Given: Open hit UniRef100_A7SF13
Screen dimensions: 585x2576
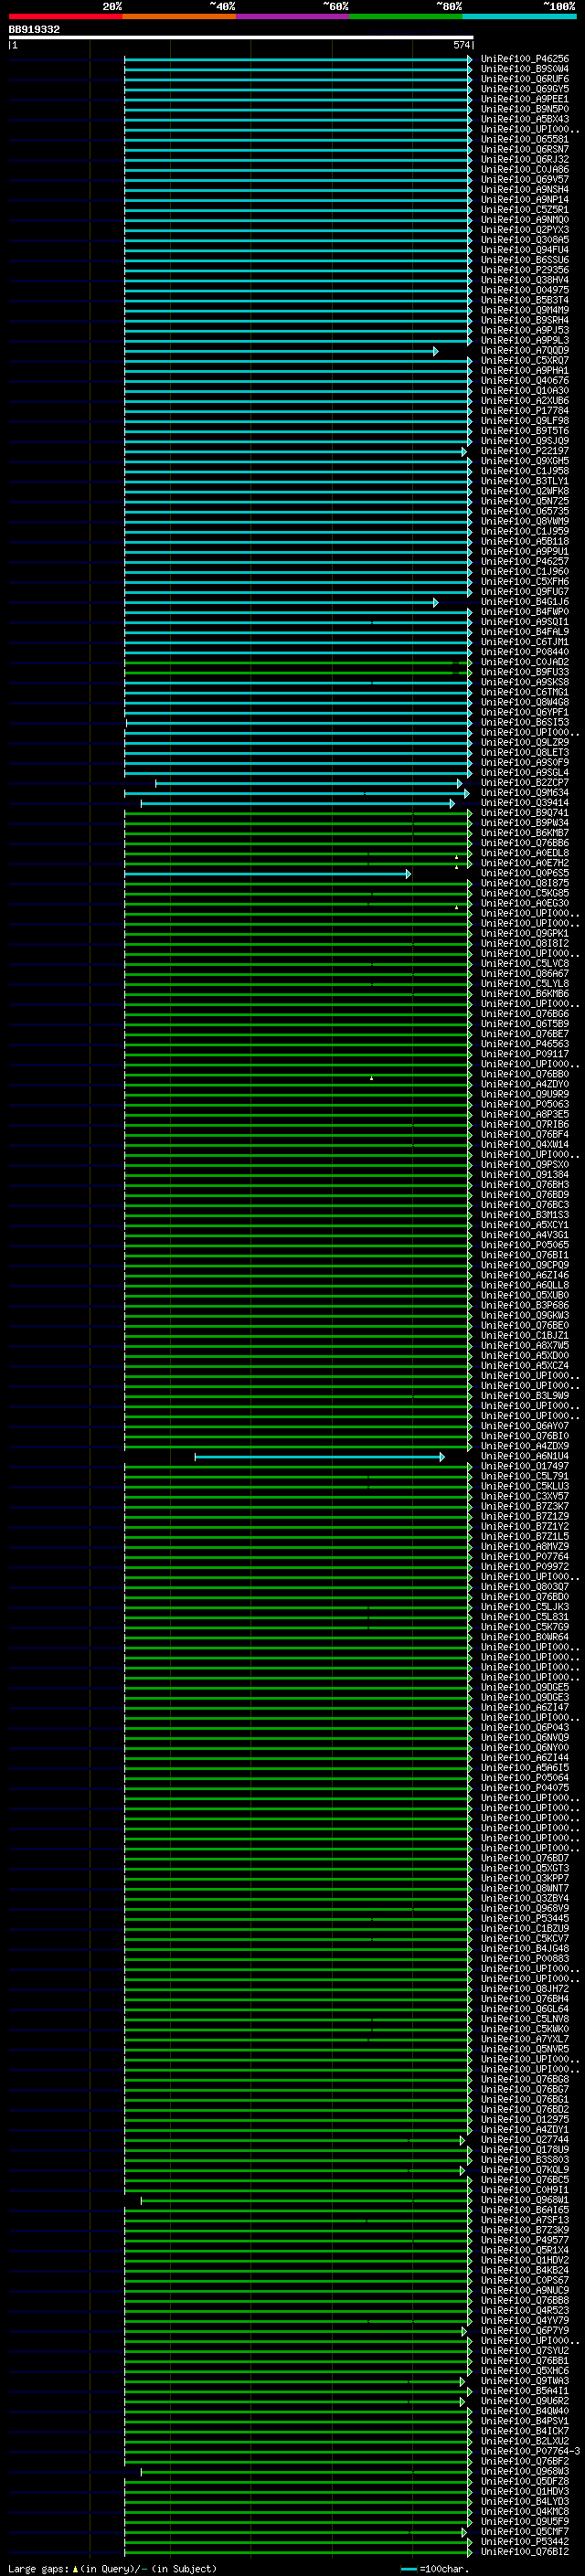Looking at the screenshot, I should click(524, 2220).
